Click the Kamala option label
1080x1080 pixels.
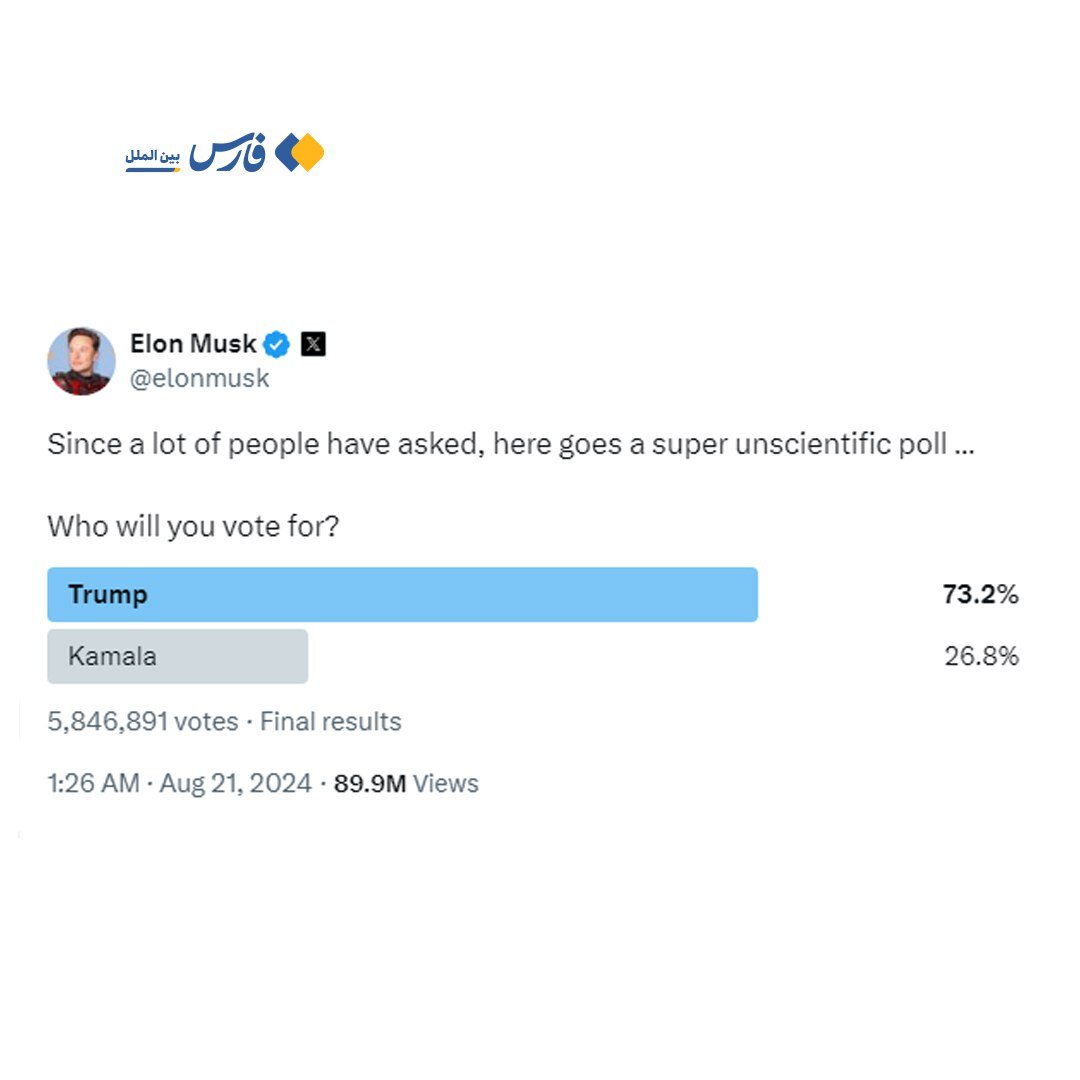pos(112,657)
